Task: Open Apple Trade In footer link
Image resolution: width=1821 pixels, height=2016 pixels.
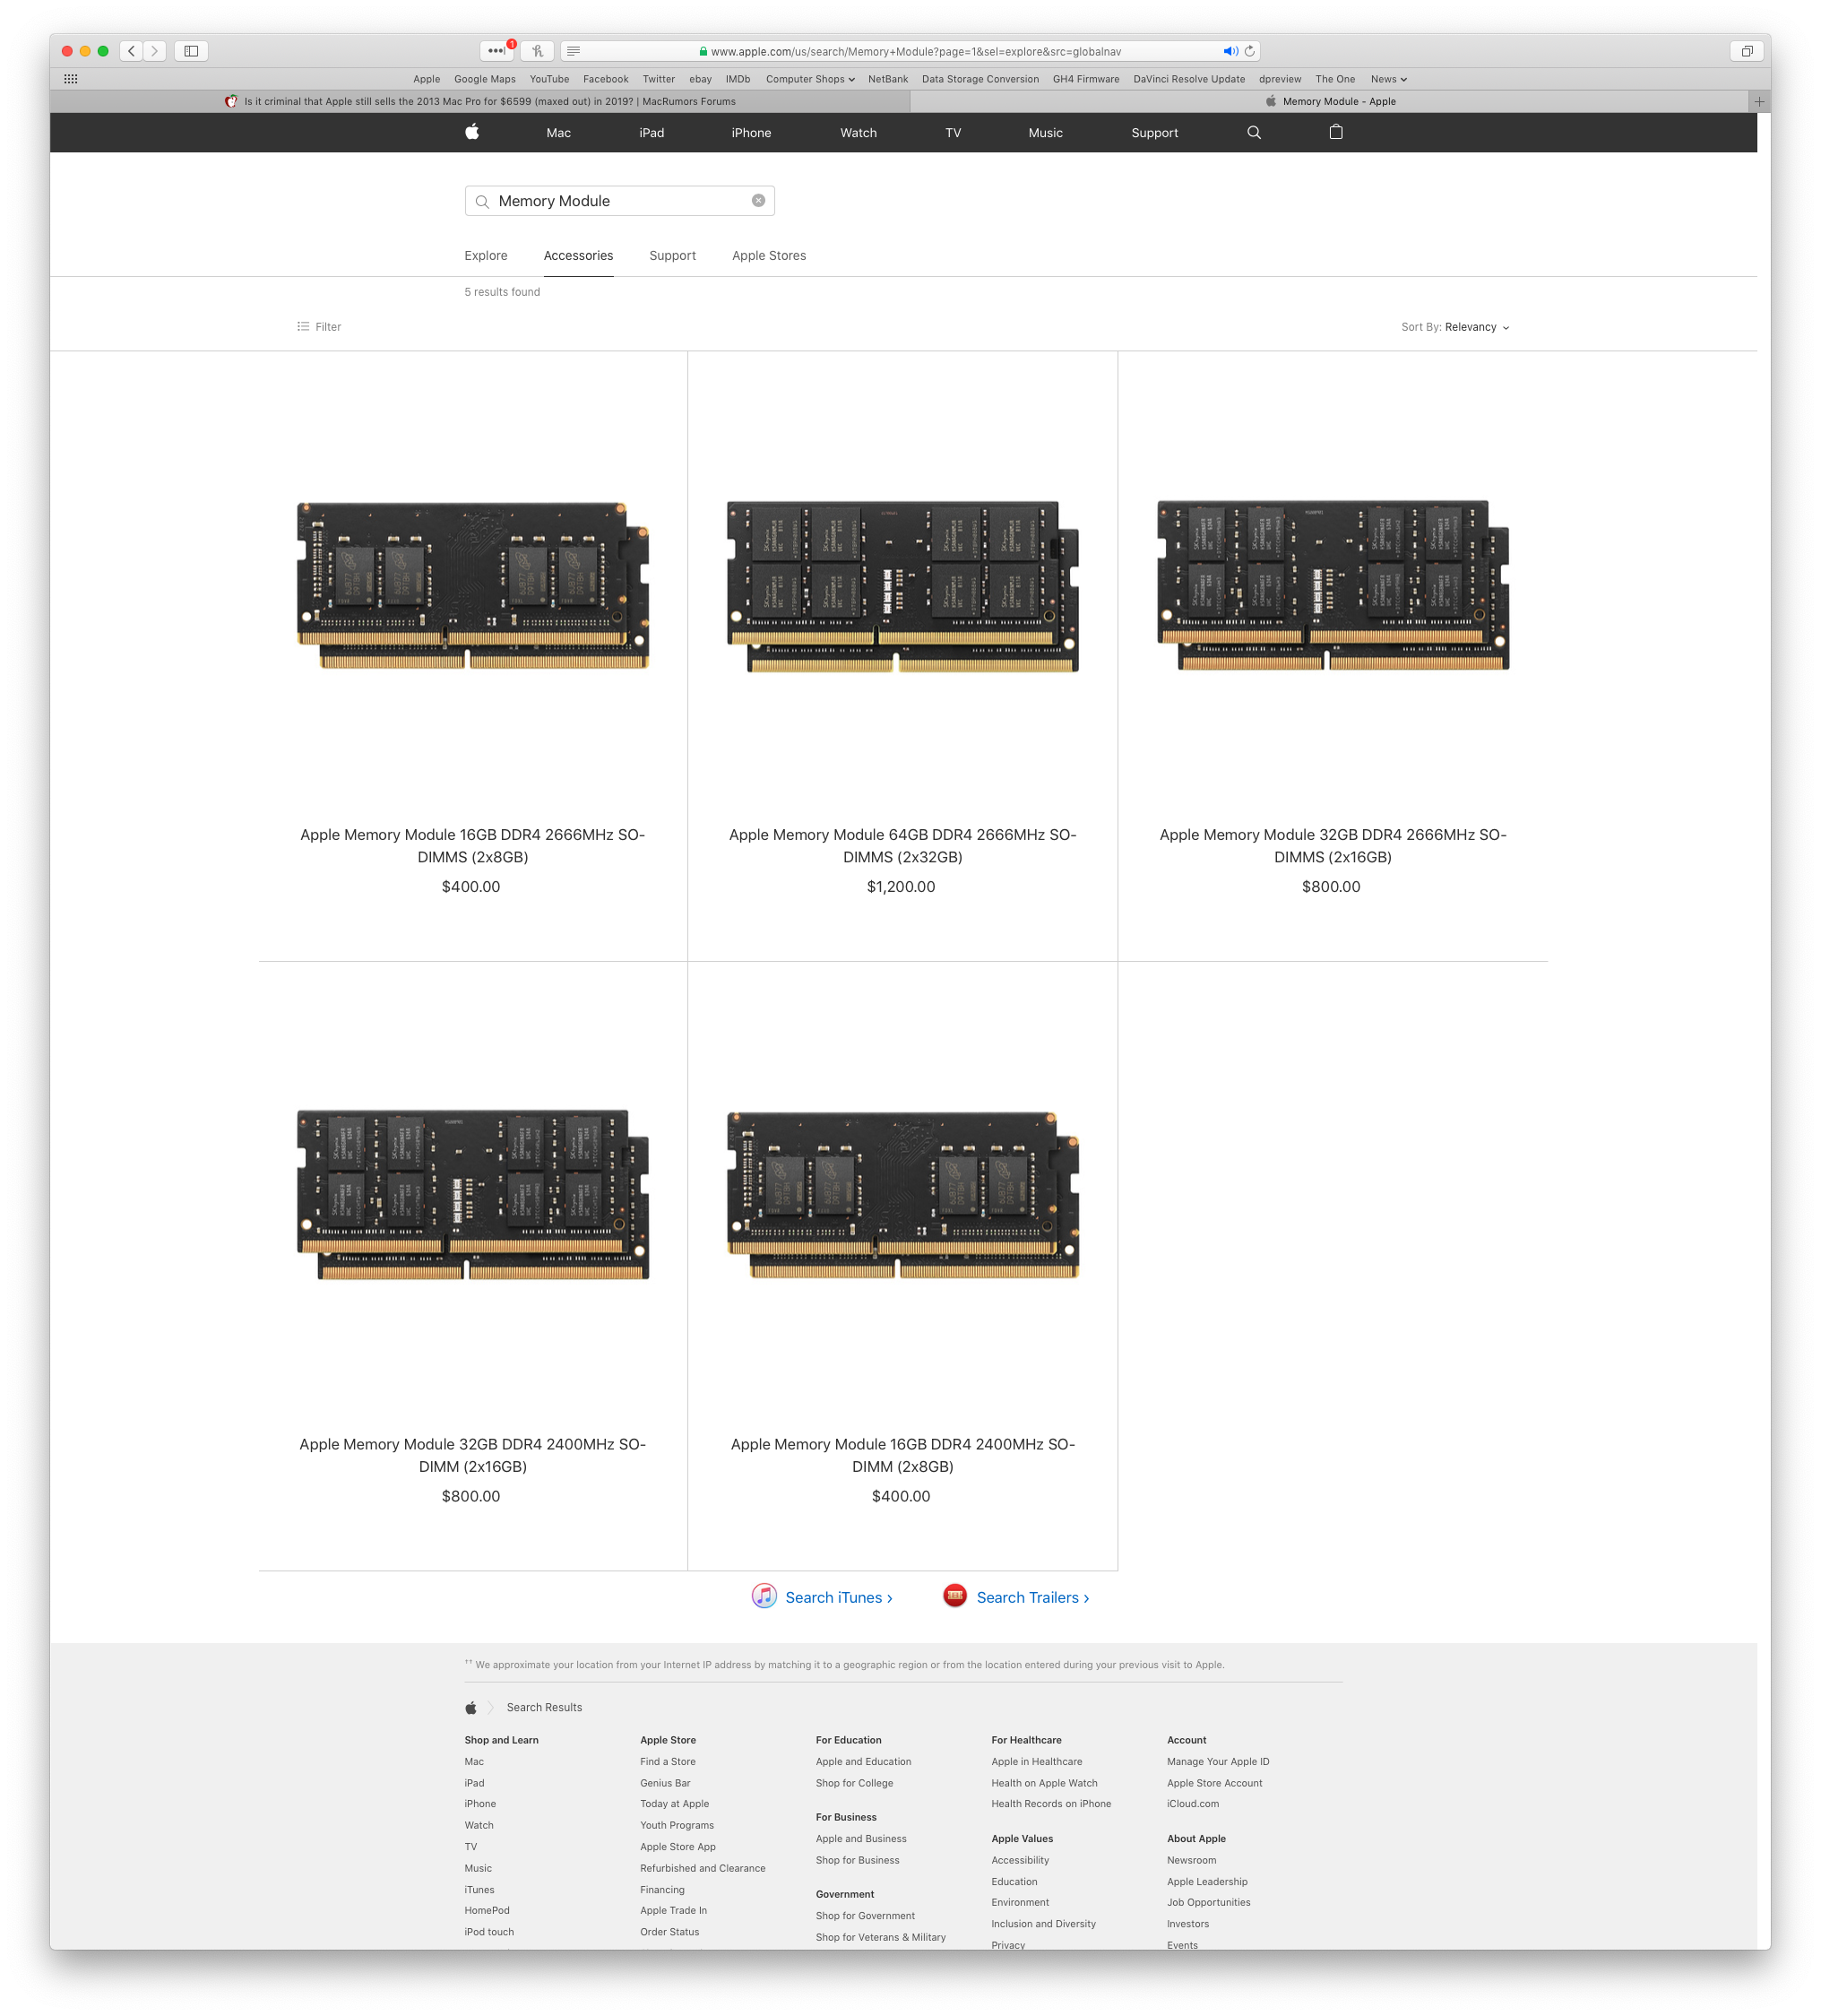Action: pyautogui.click(x=673, y=1910)
